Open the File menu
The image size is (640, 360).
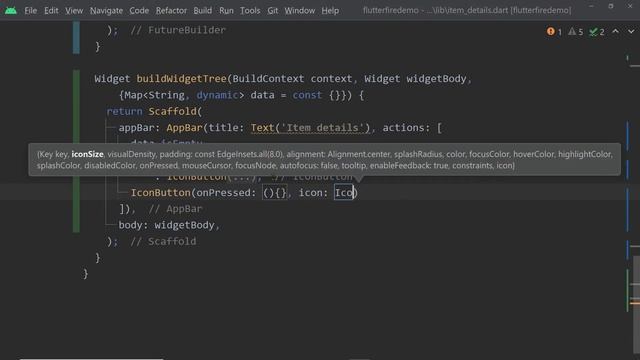tap(31, 11)
